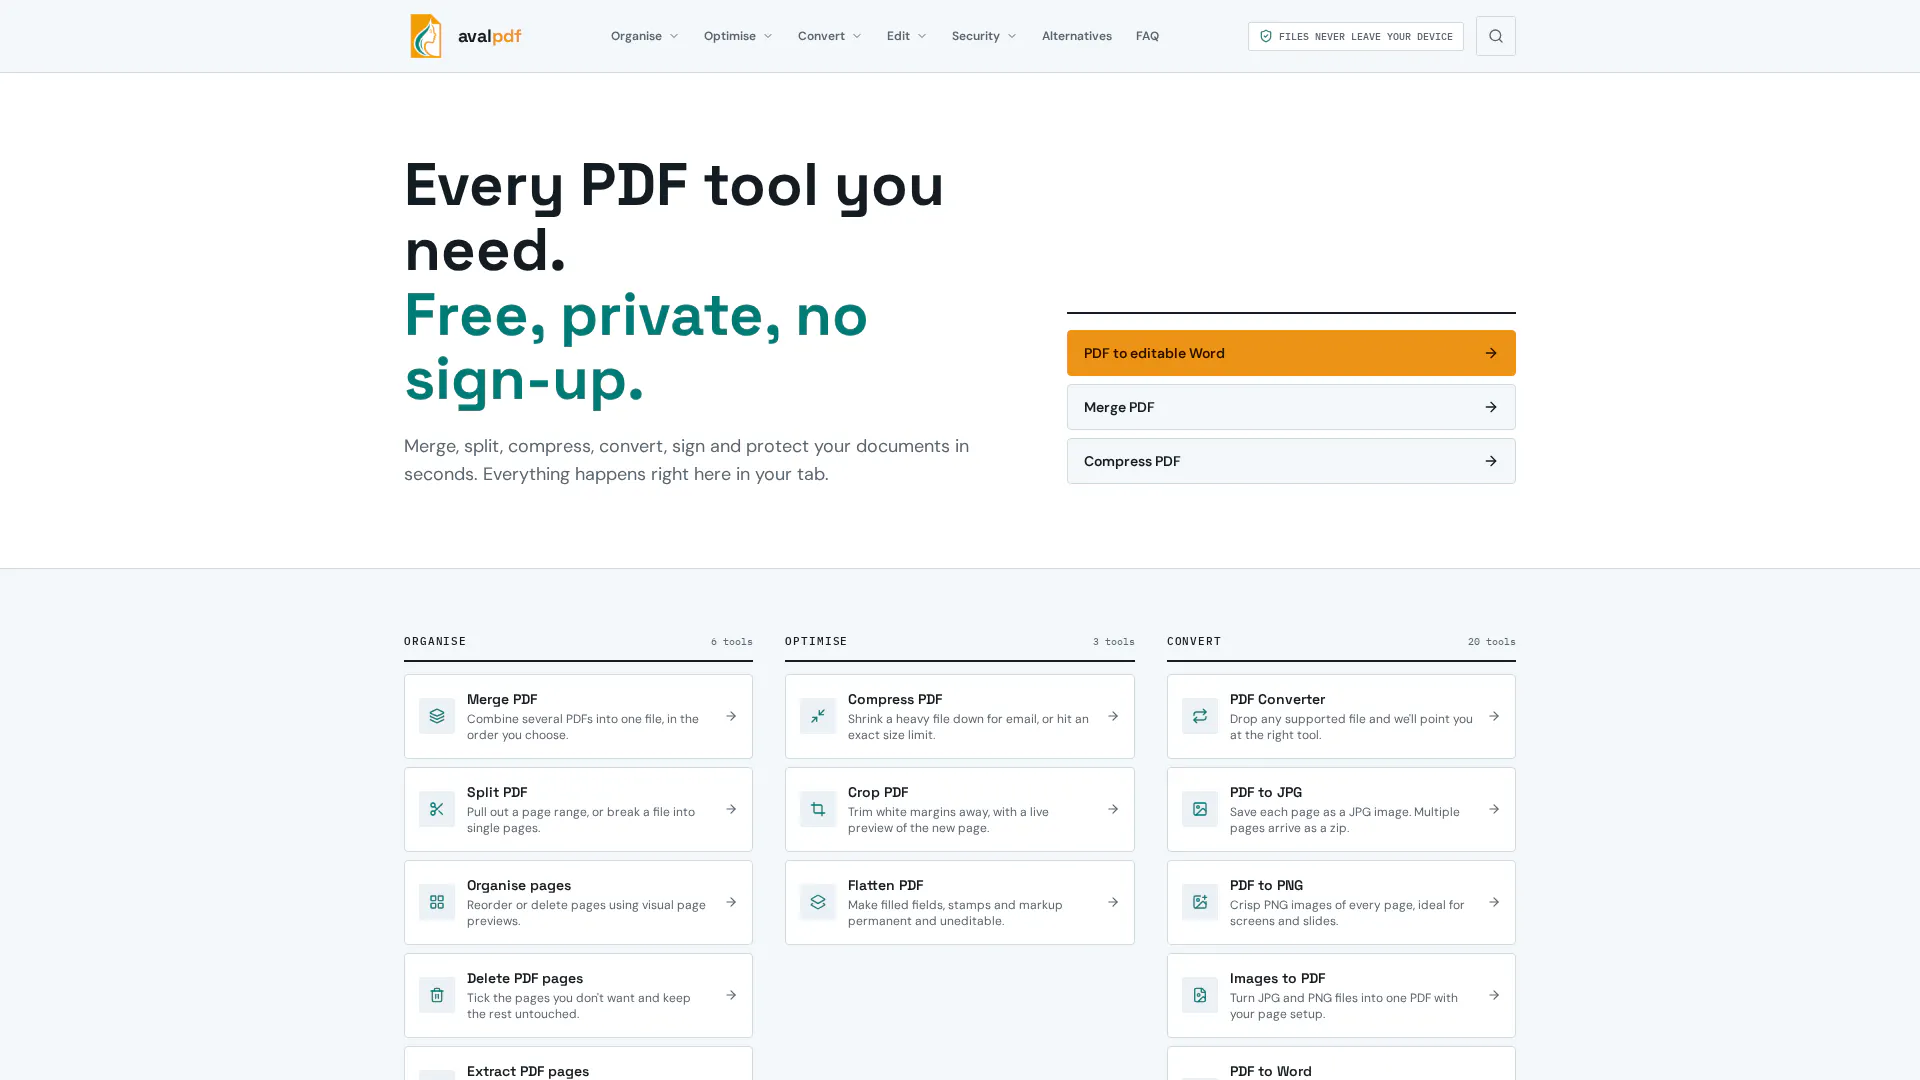Open the Delete PDF pages tool title
Viewport: 1920px width, 1080px height.
pos(525,978)
